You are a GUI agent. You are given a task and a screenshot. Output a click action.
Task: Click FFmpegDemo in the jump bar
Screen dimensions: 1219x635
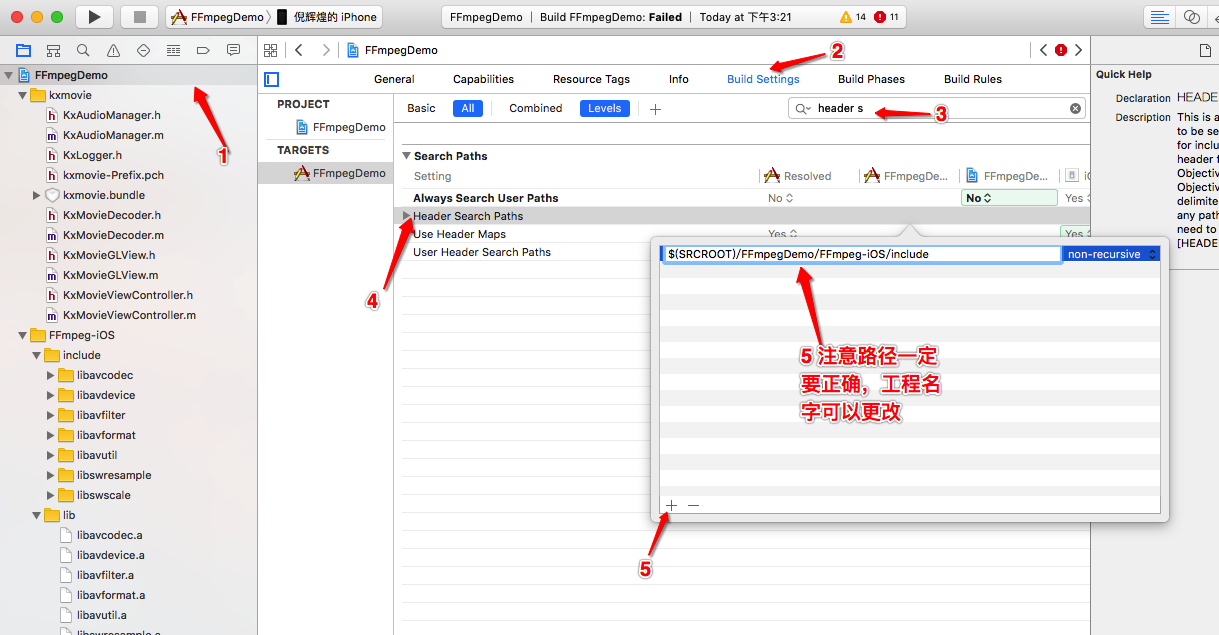tap(391, 50)
